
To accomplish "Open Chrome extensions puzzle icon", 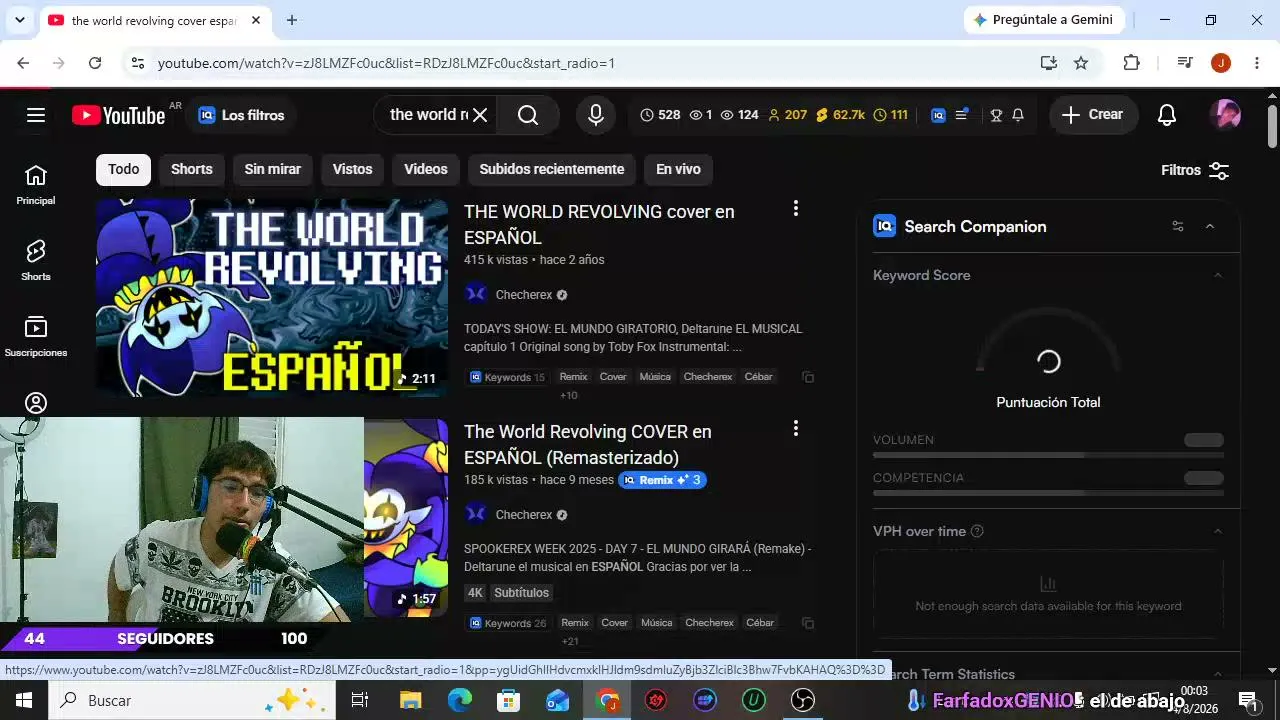I will pos(1131,63).
